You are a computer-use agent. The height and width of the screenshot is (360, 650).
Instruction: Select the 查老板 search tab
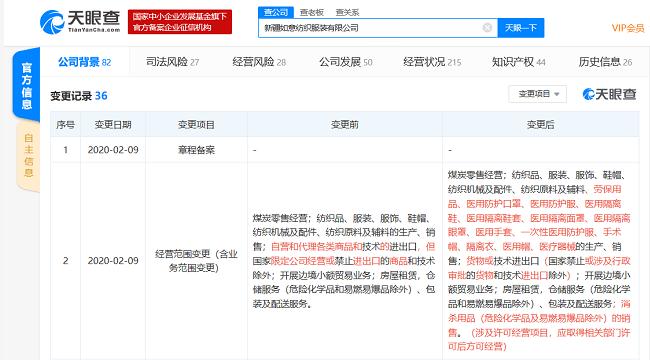coord(312,12)
